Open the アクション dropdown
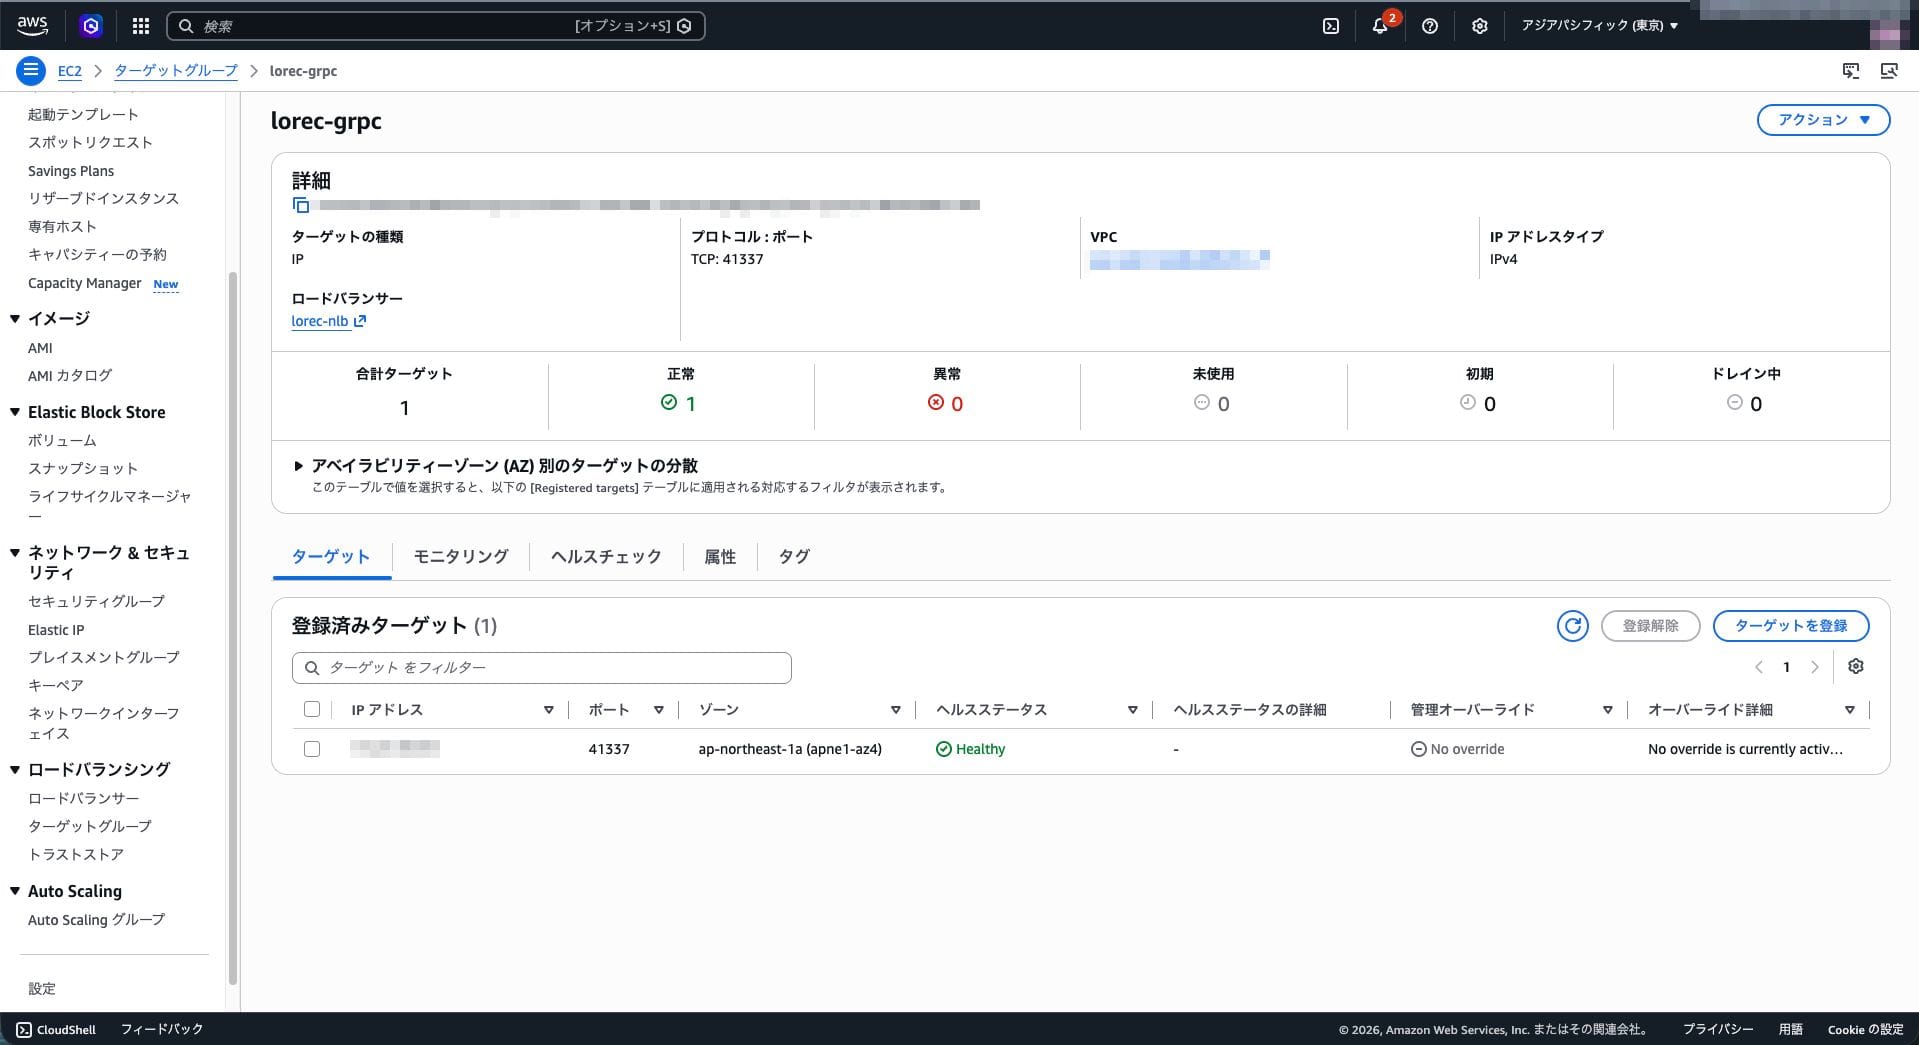This screenshot has height=1045, width=1919. [1823, 120]
